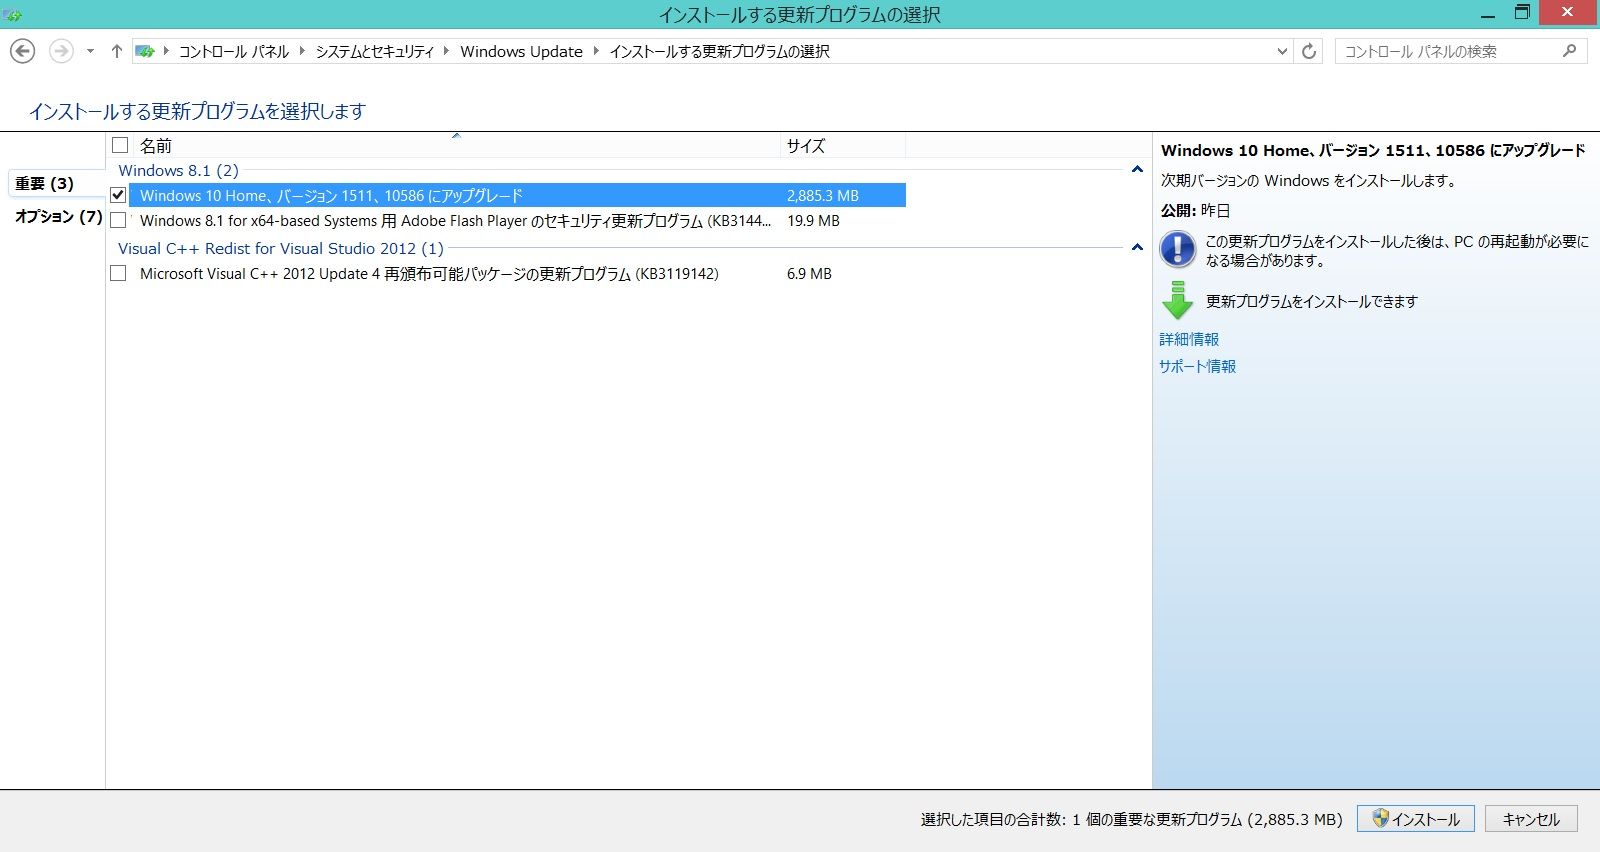Viewport: 1600px width, 852px height.
Task: Click the Control Panel icon in address bar
Action: click(x=145, y=51)
